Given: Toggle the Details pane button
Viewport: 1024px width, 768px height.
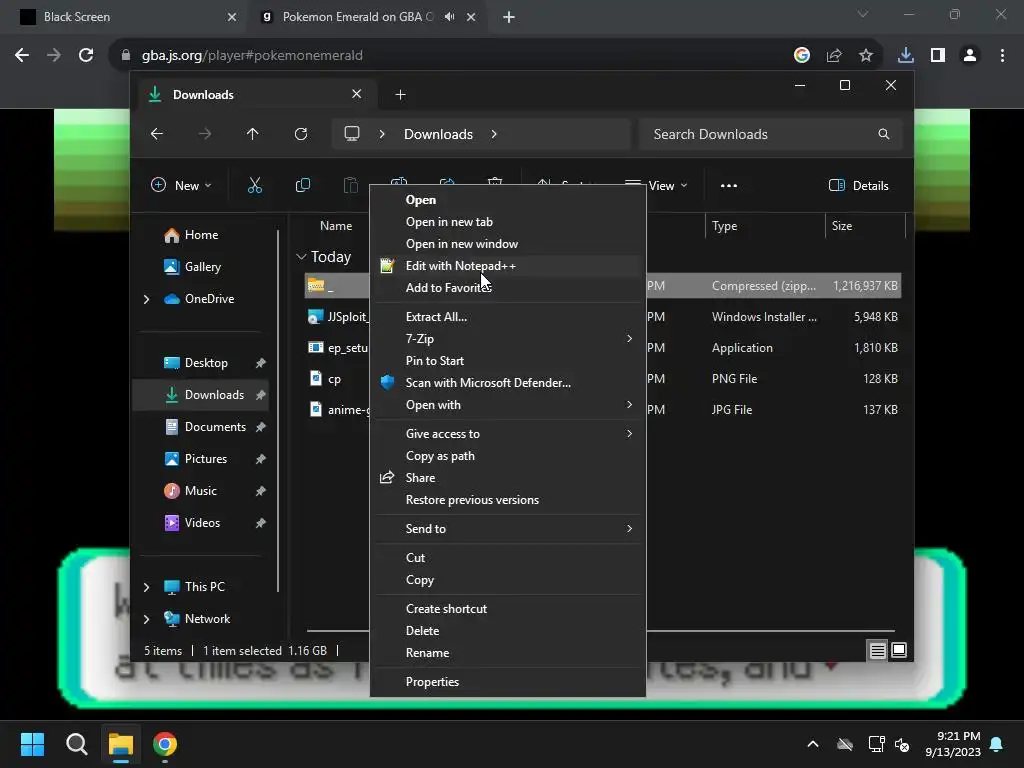Looking at the screenshot, I should [858, 185].
